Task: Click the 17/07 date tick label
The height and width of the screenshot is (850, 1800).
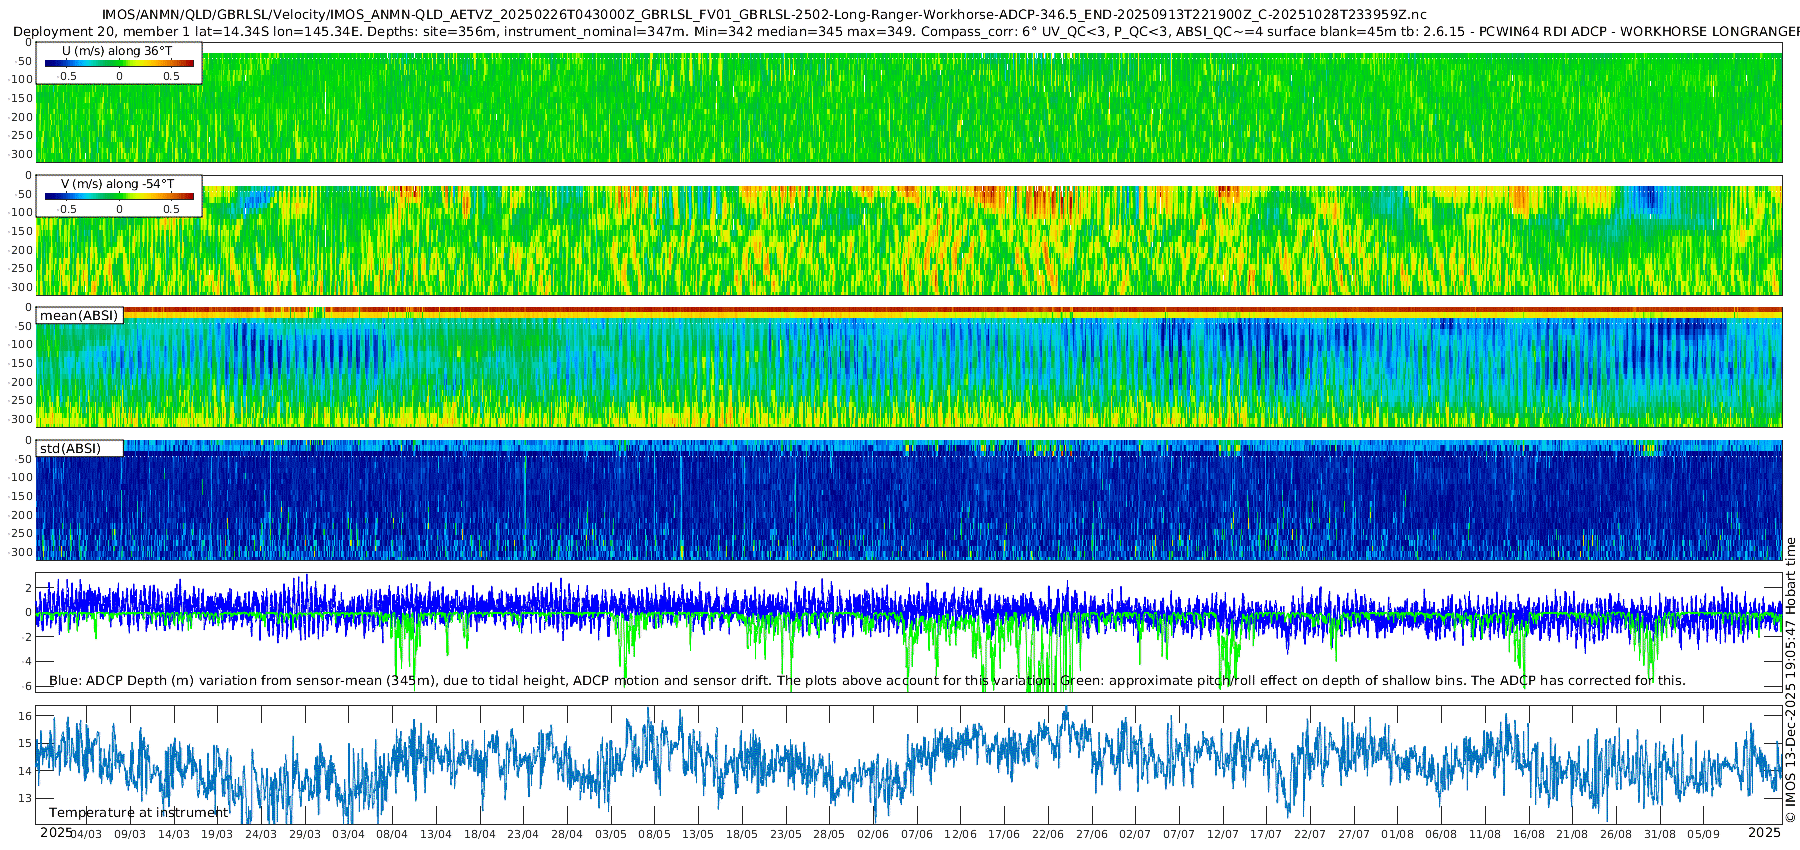Action: (1266, 834)
